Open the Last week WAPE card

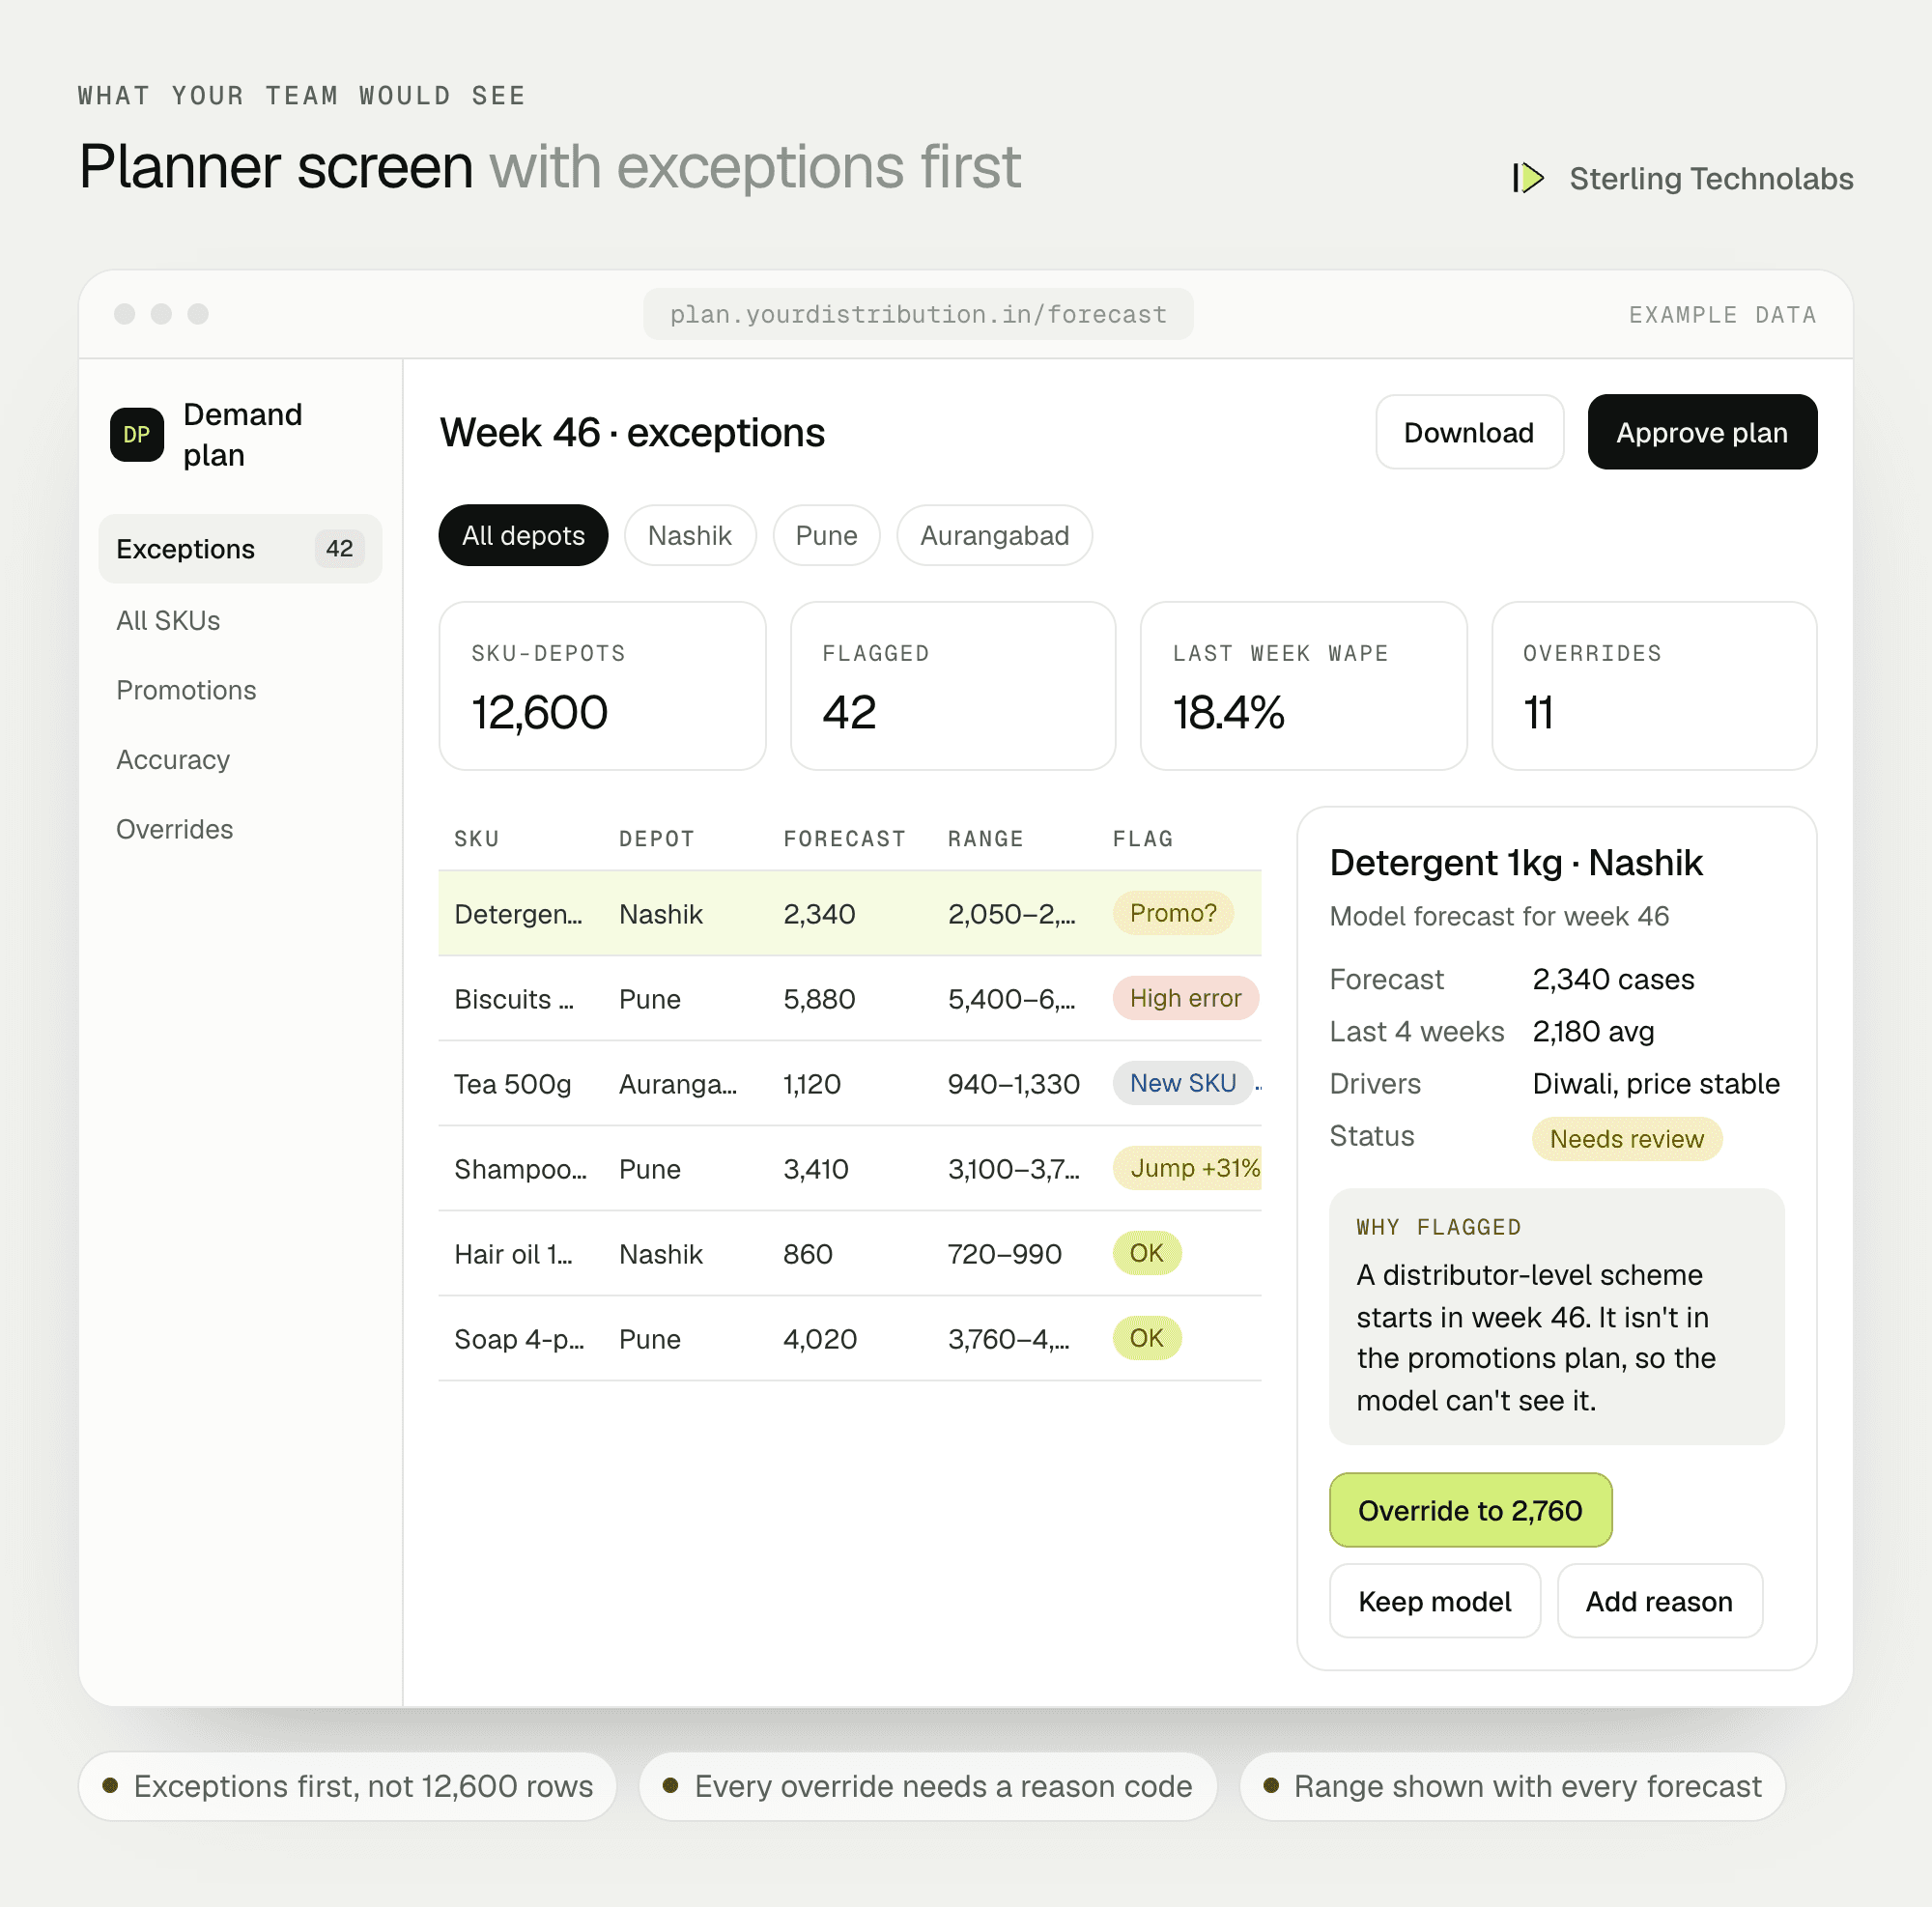[x=1303, y=686]
